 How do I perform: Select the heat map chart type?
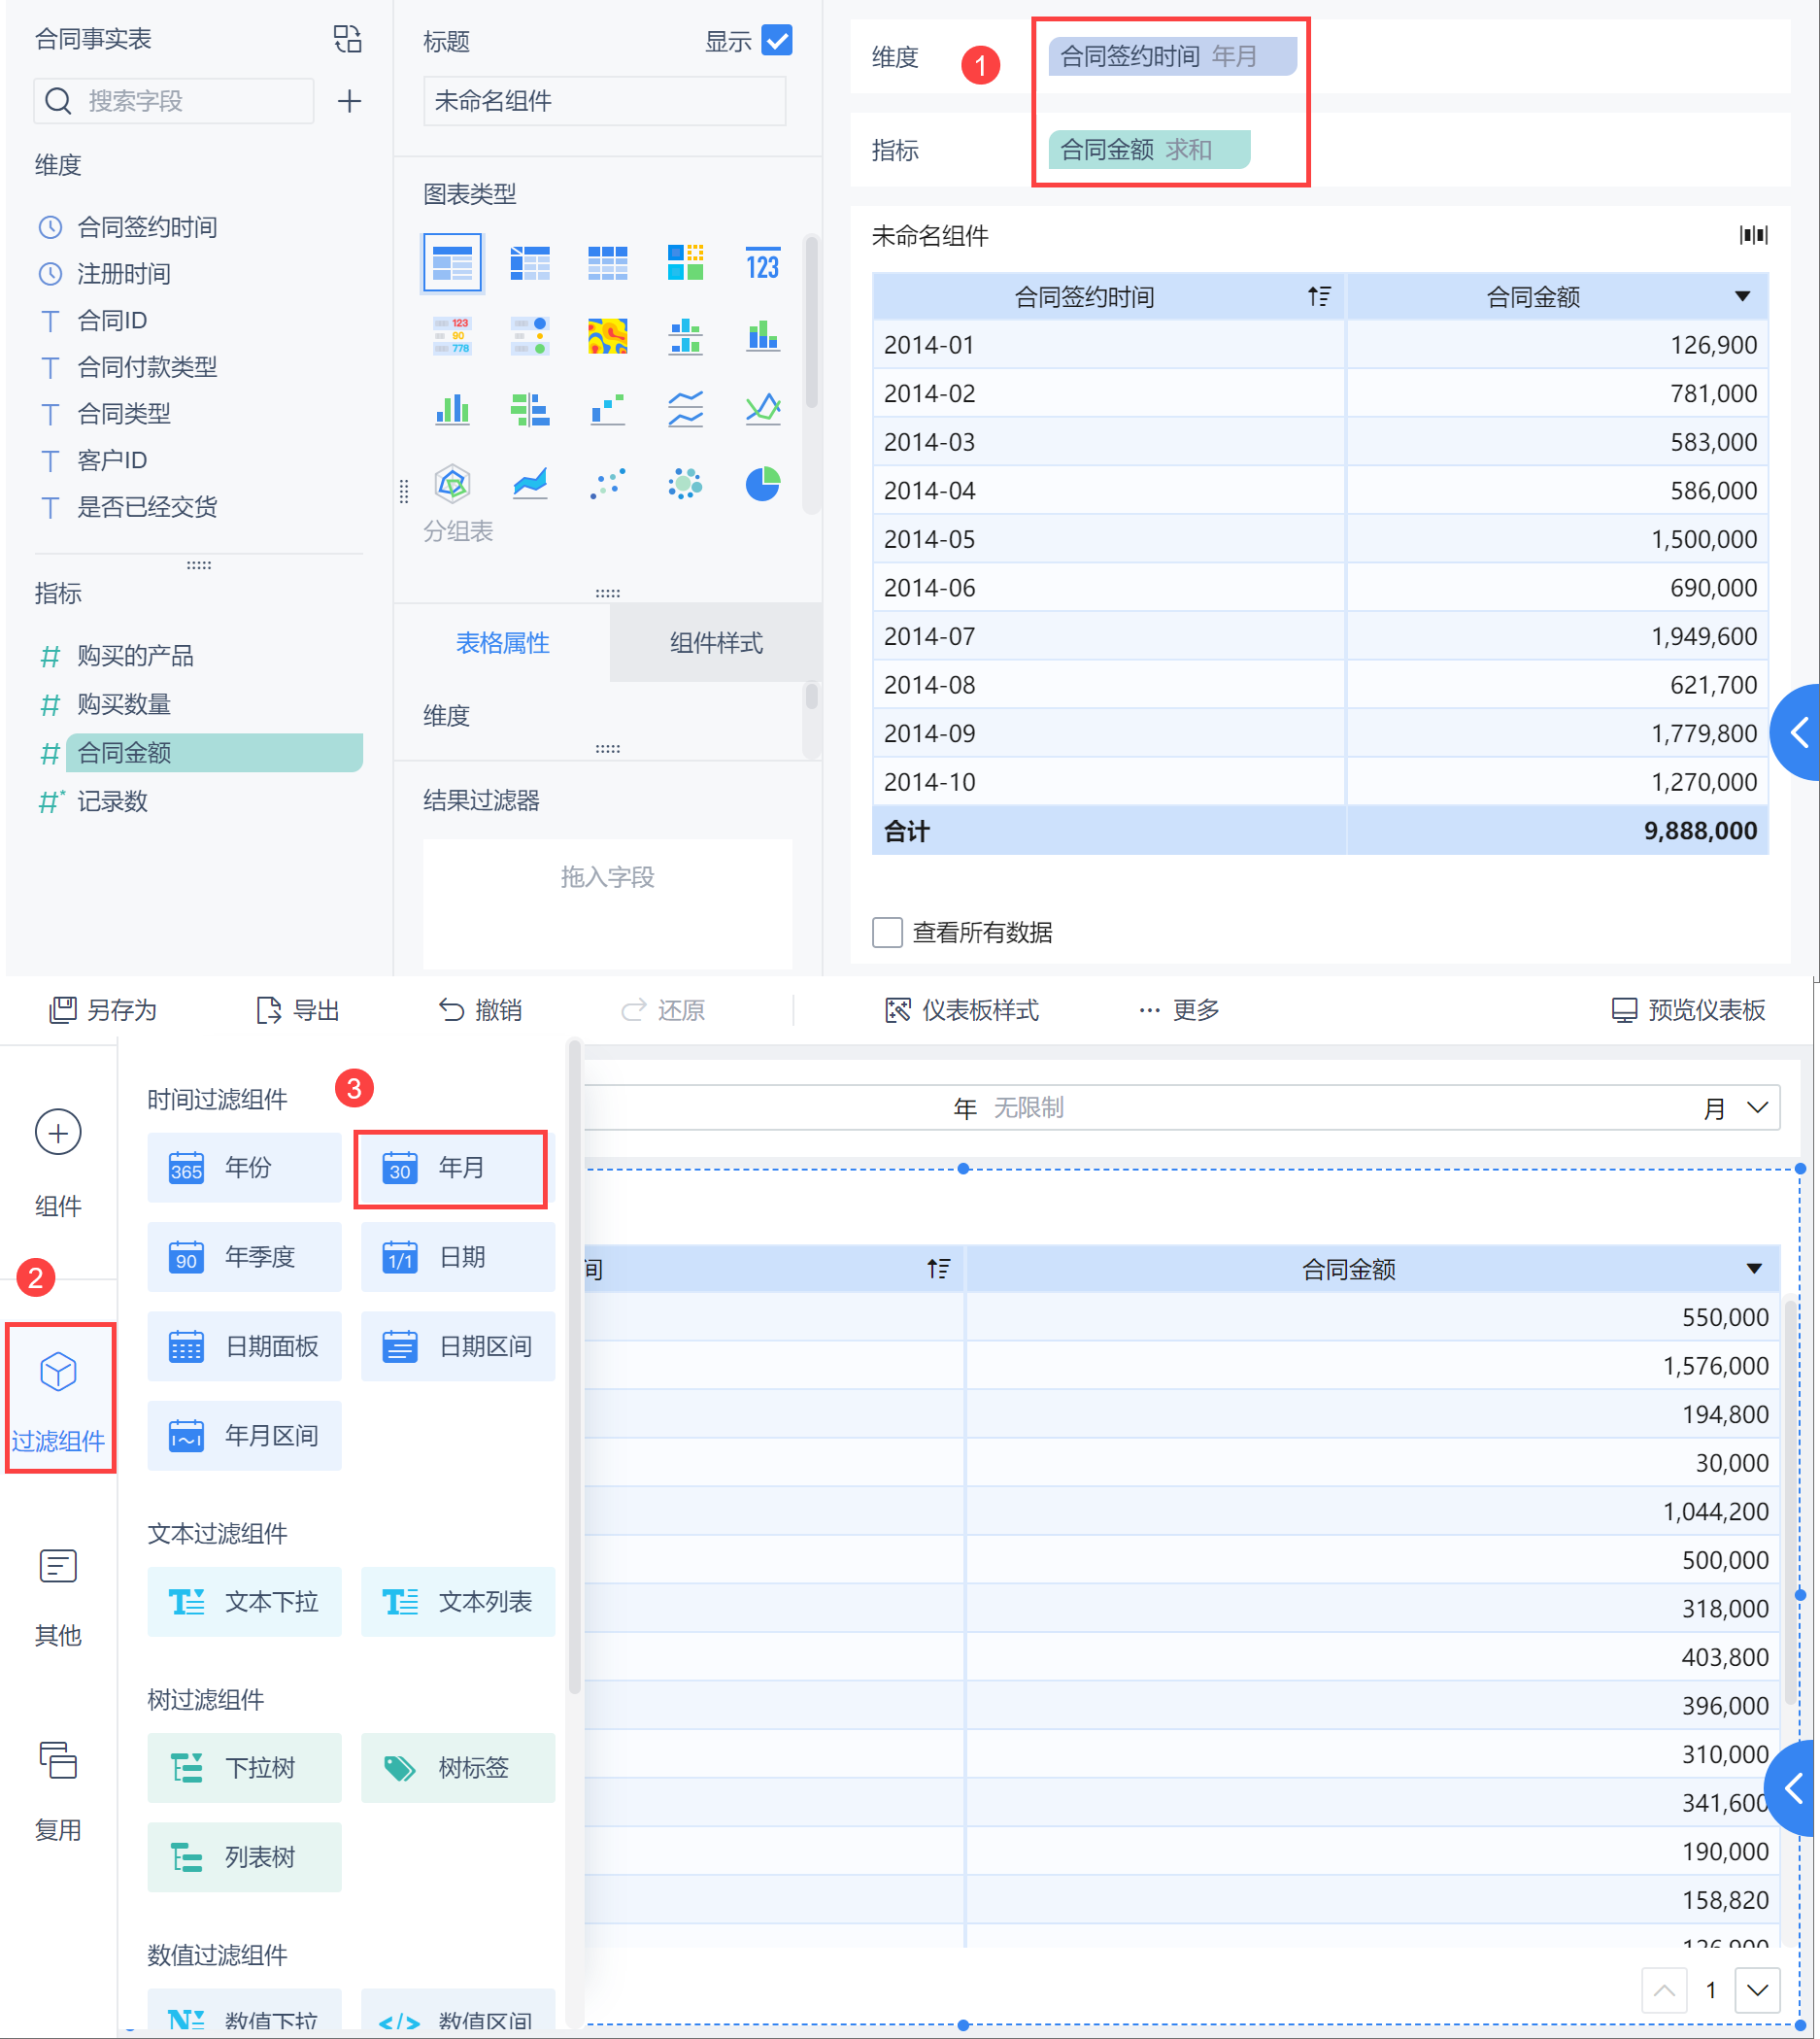(607, 337)
